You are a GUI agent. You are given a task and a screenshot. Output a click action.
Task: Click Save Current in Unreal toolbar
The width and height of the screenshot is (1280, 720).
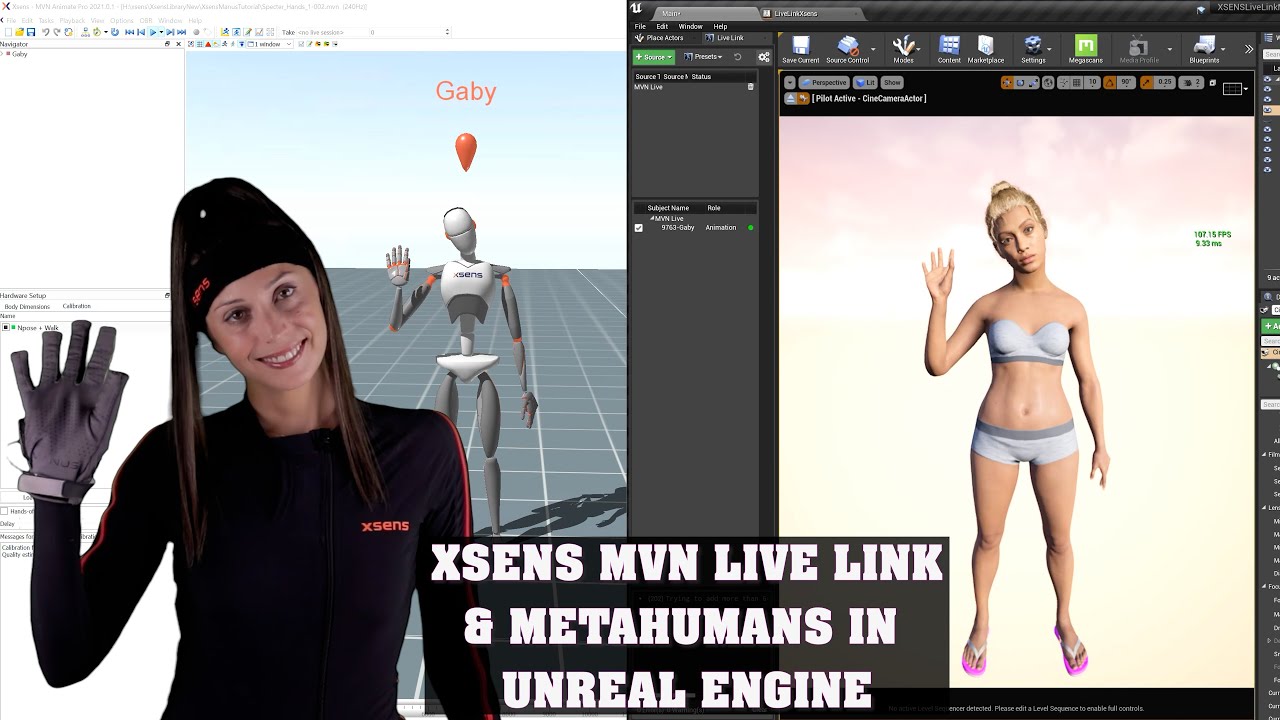[800, 49]
